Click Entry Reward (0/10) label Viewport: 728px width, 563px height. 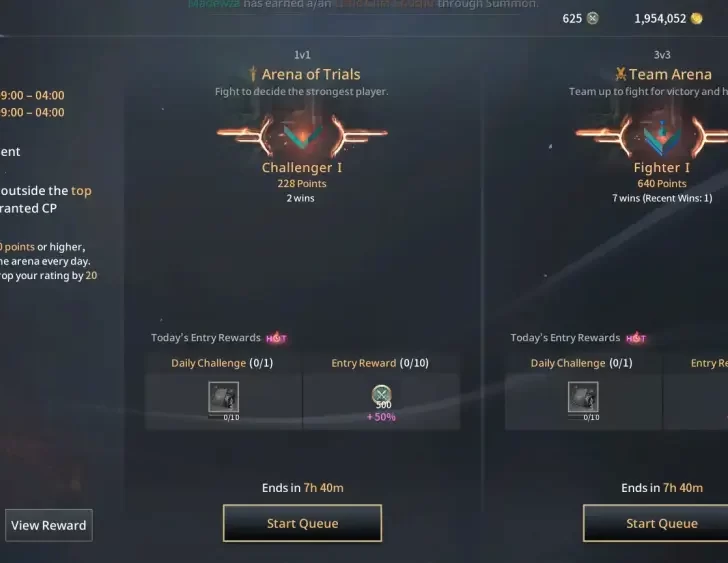coord(380,363)
